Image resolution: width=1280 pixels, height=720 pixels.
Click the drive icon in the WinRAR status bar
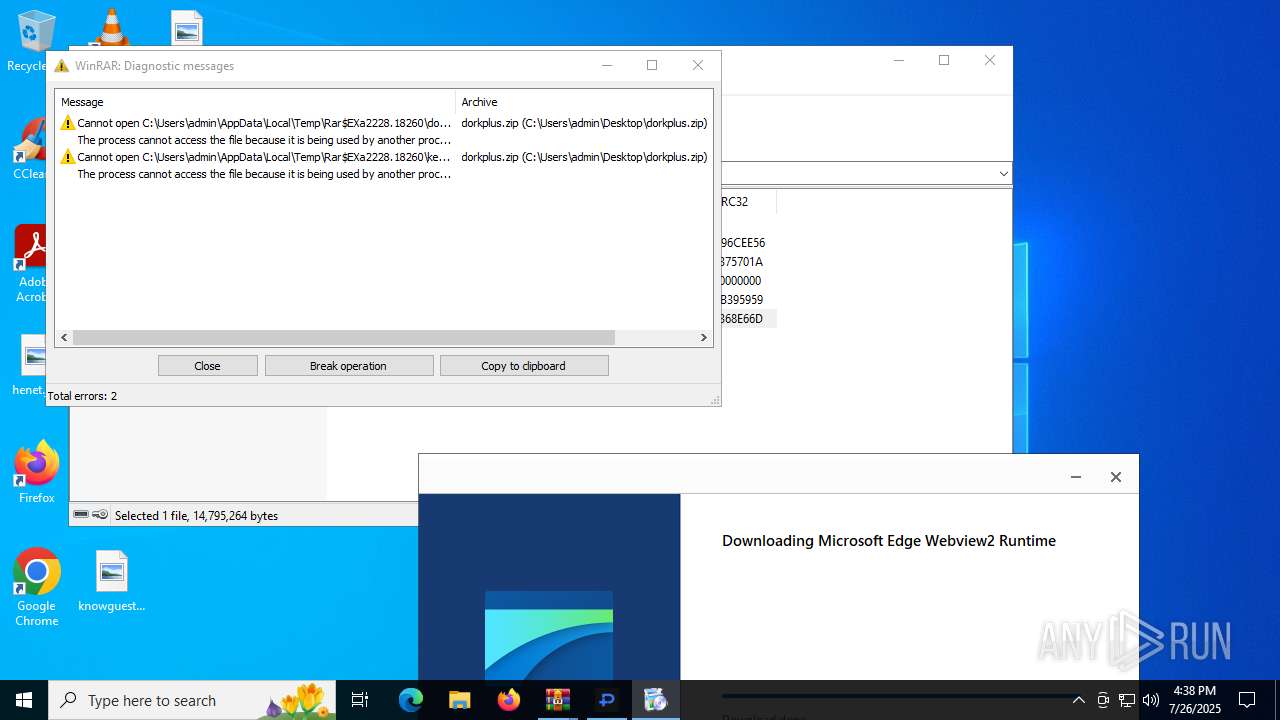click(82, 515)
